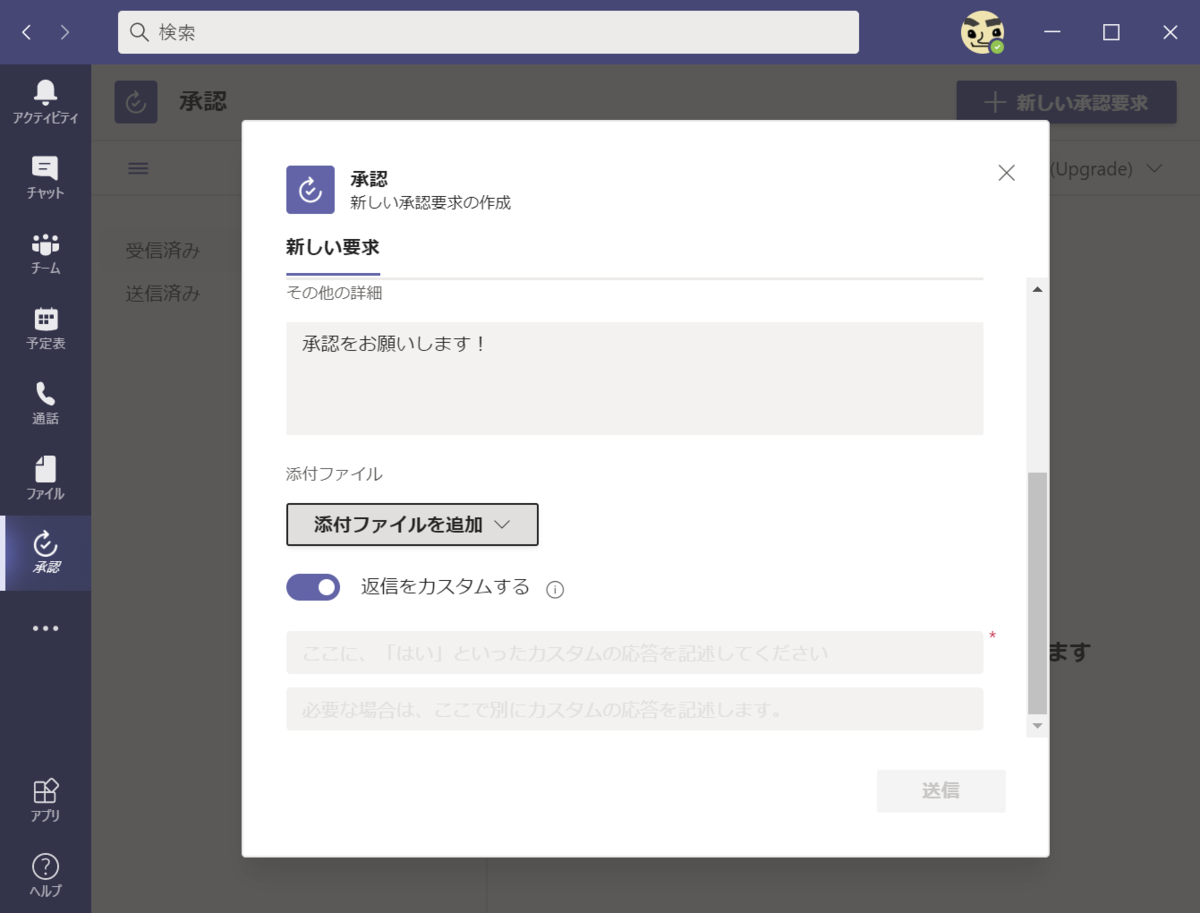The width and height of the screenshot is (1200, 913).
Task: Click the second custom response field
Action: pyautogui.click(x=634, y=709)
